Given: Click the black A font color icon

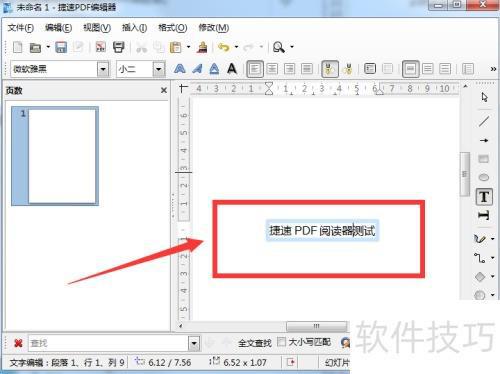Looking at the screenshot, I should coord(232,69).
